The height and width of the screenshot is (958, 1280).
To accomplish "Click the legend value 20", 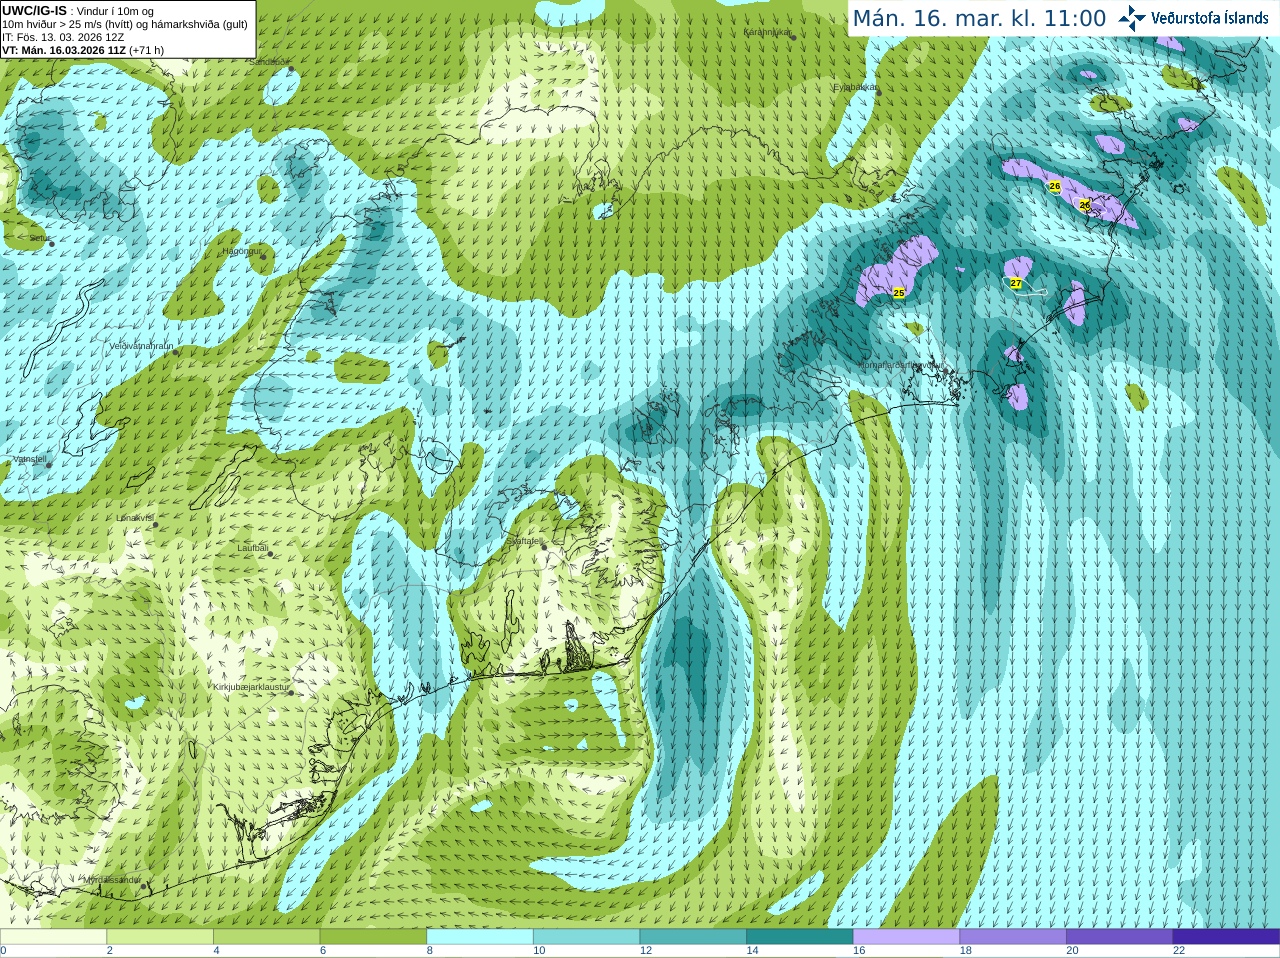I will (1072, 951).
